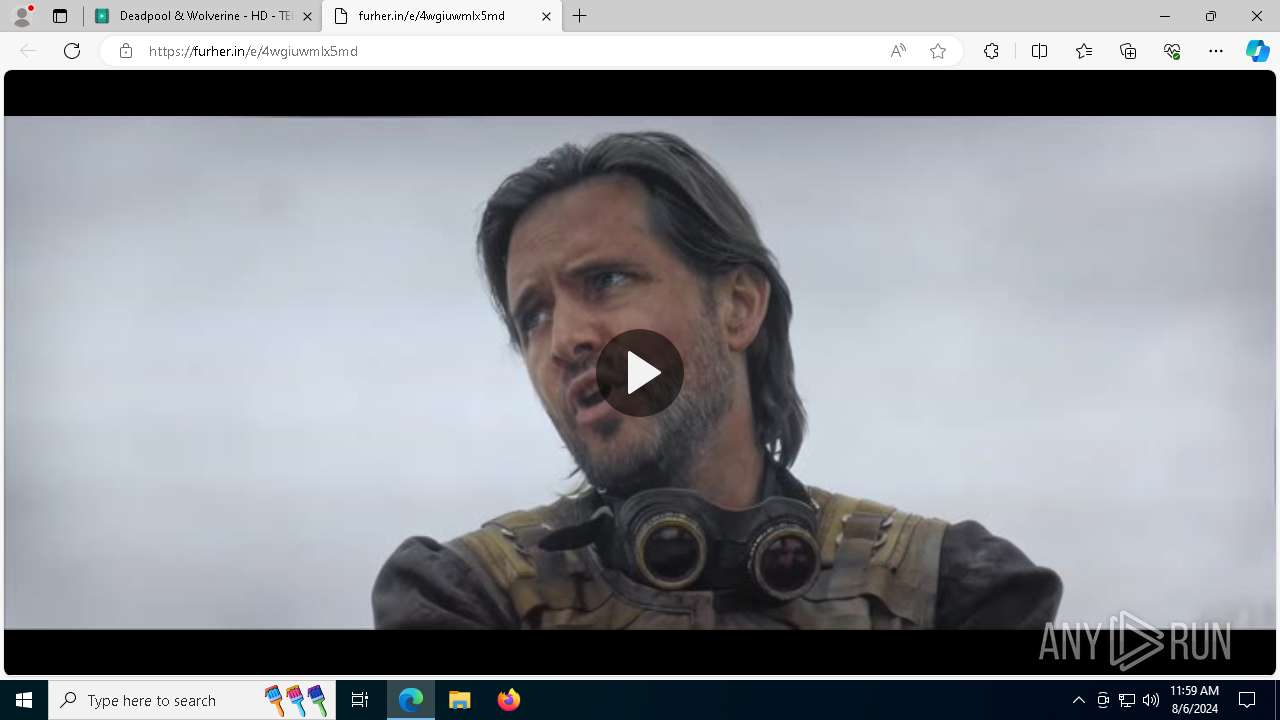Open the Collections icon

pos(1128,51)
